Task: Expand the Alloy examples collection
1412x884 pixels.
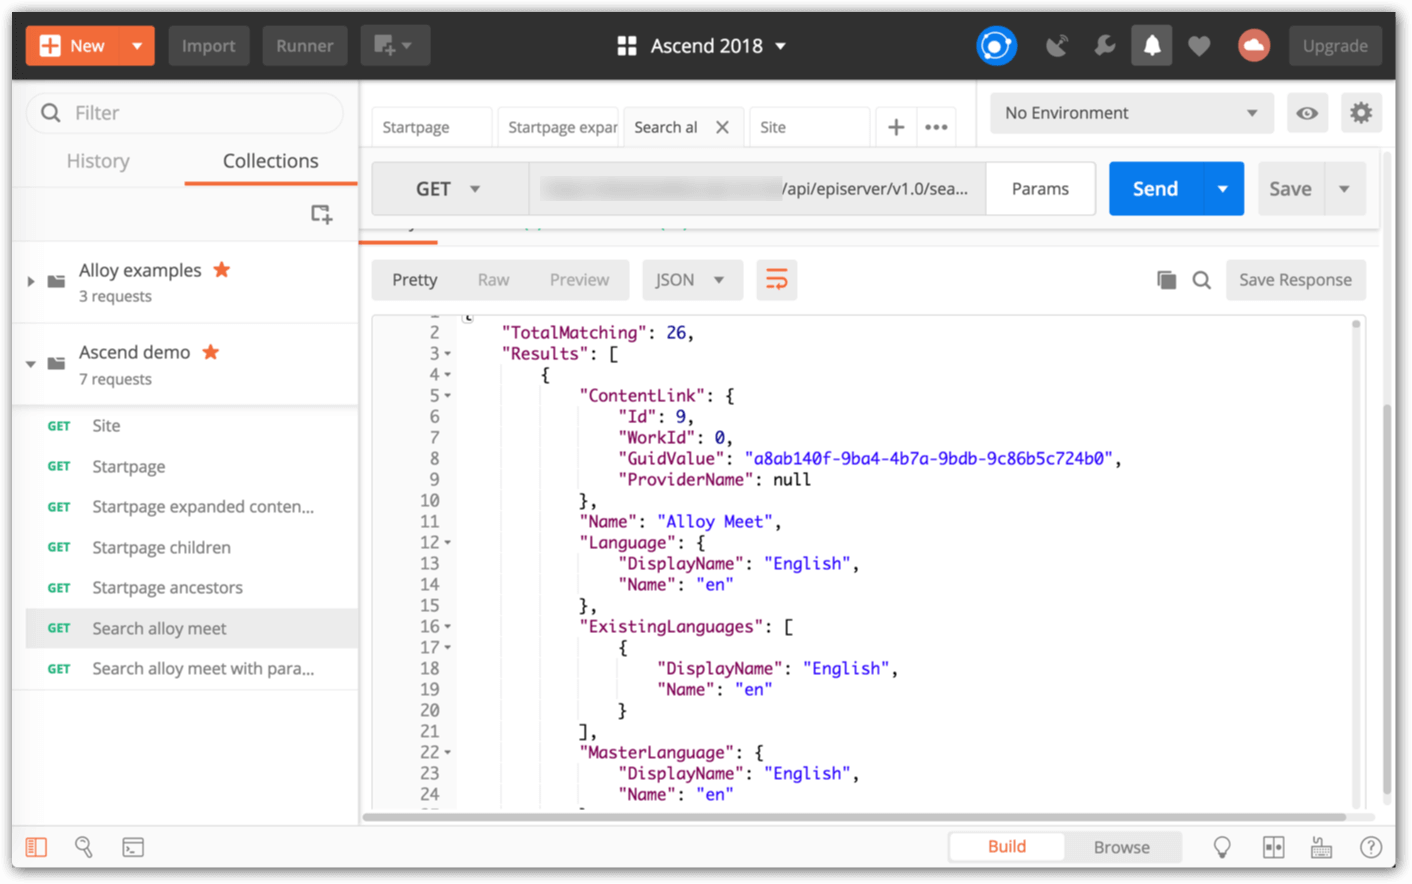Action: 31,282
